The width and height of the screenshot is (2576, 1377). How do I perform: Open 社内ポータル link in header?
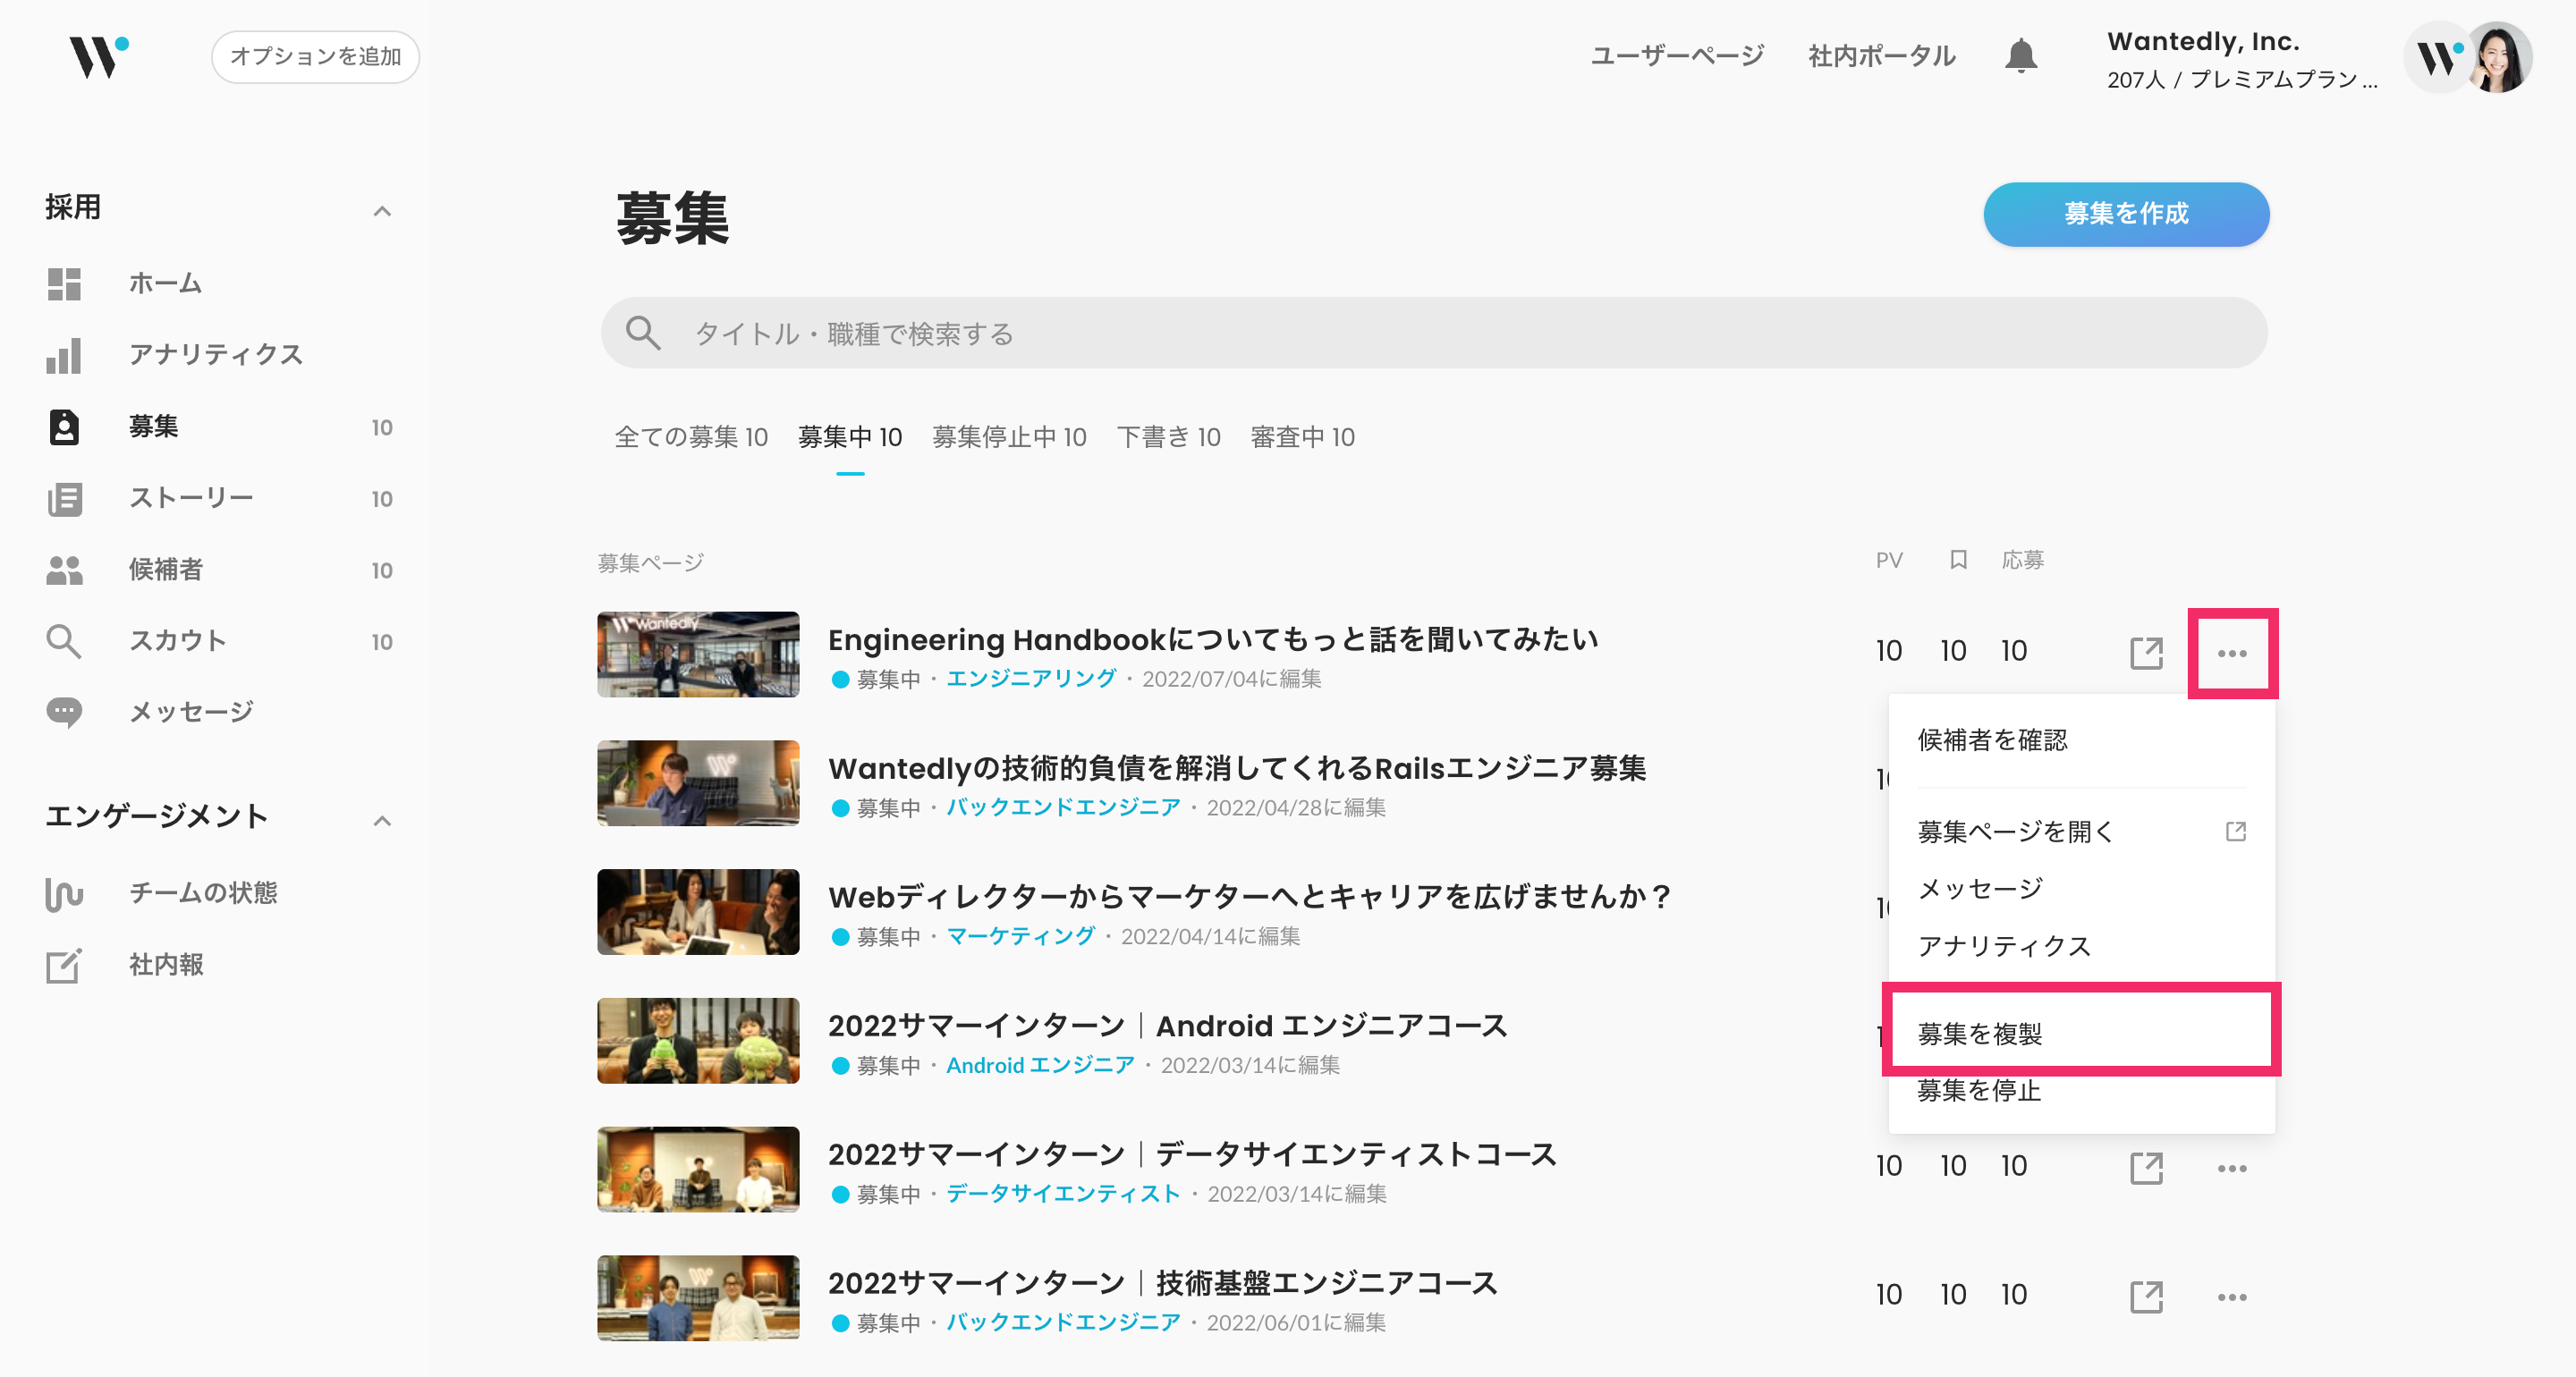[1881, 56]
